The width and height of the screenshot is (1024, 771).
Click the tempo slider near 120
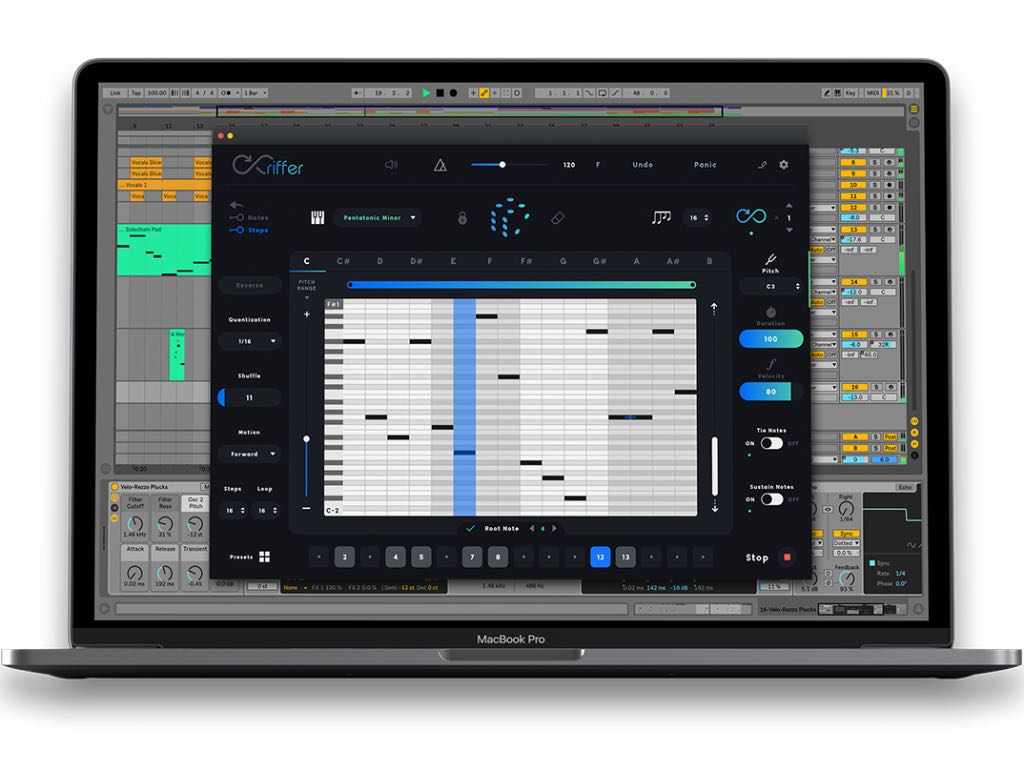503,165
